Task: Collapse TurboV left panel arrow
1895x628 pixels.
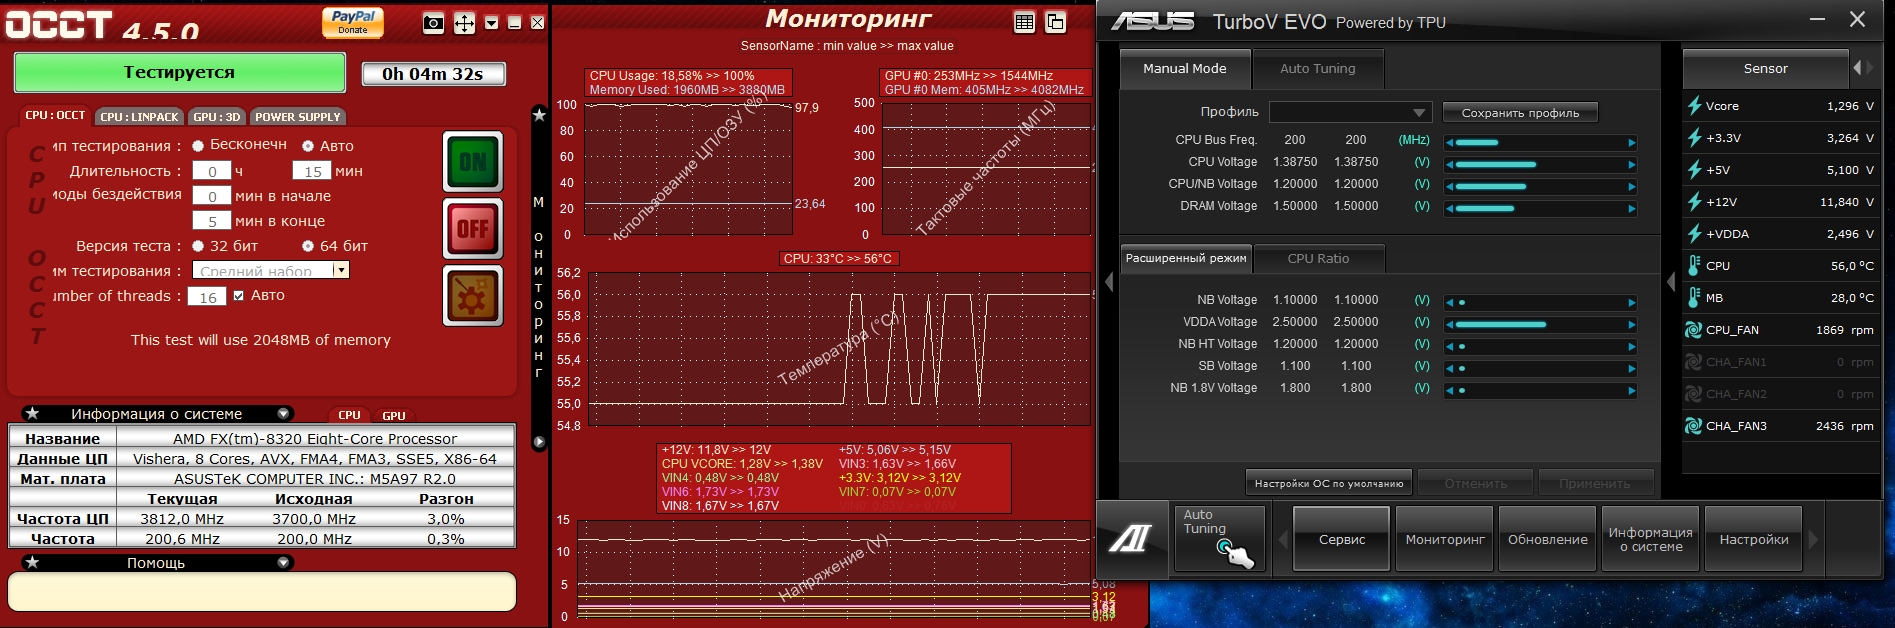Action: point(1109,283)
